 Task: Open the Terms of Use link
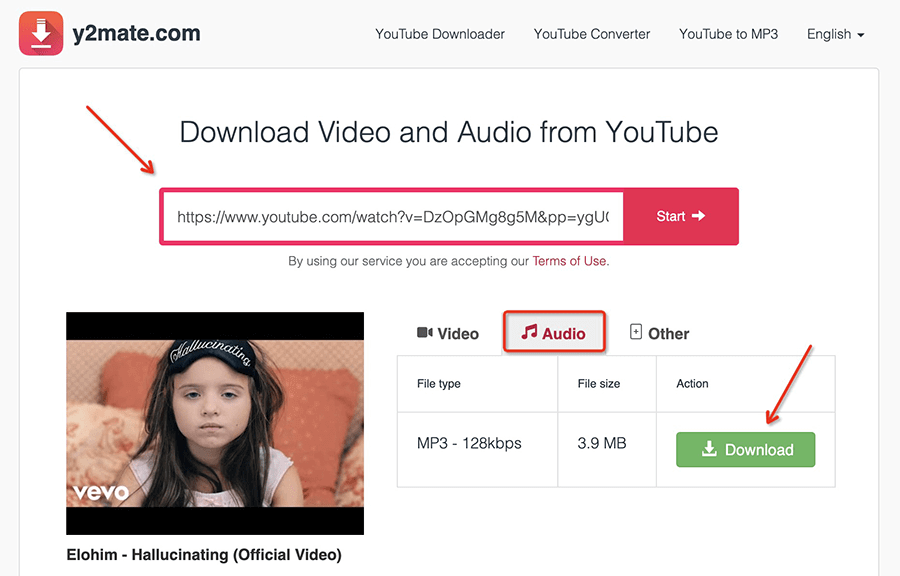[x=569, y=261]
